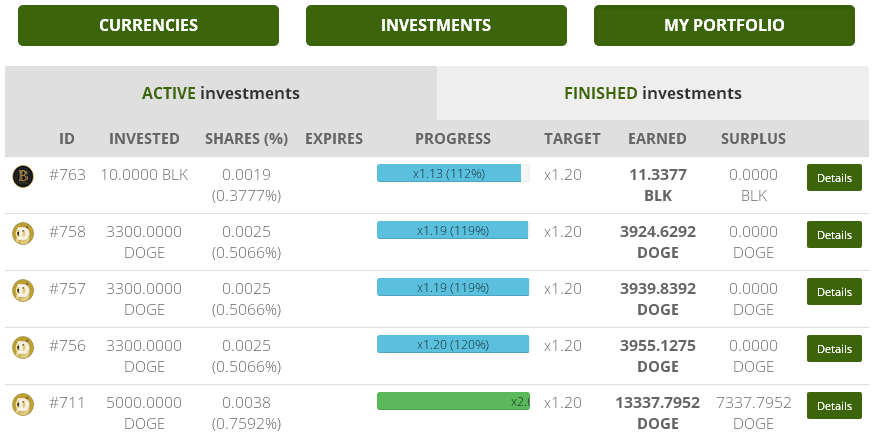Click the x1.13 (112%) progress bar
Viewport: 885px width, 432px height.
pos(452,173)
